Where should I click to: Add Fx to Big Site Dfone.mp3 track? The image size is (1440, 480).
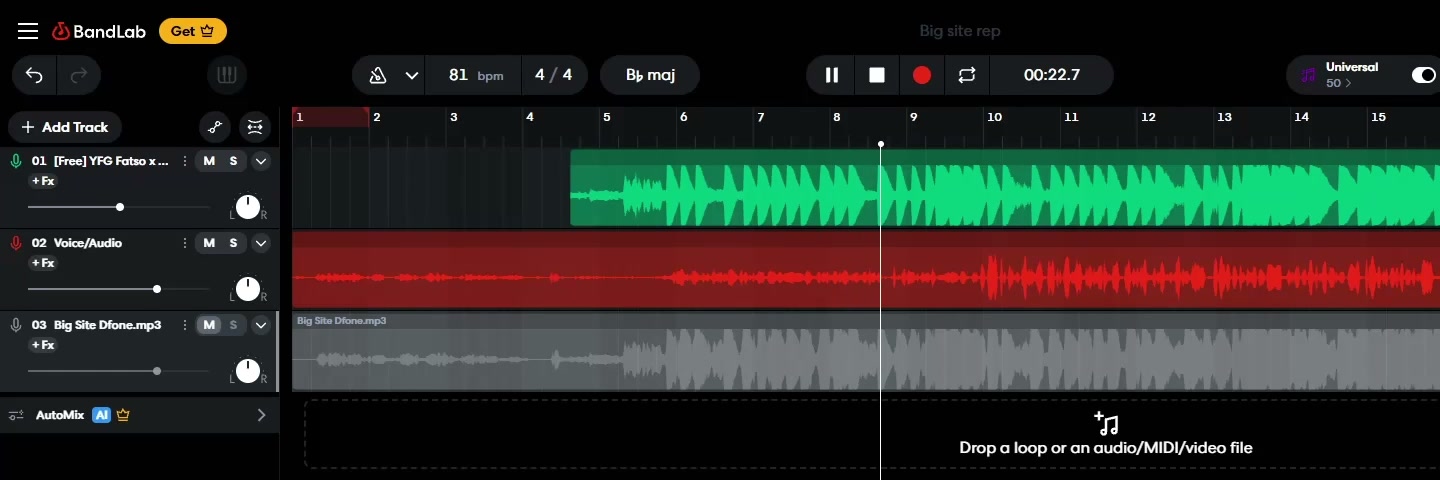(43, 345)
